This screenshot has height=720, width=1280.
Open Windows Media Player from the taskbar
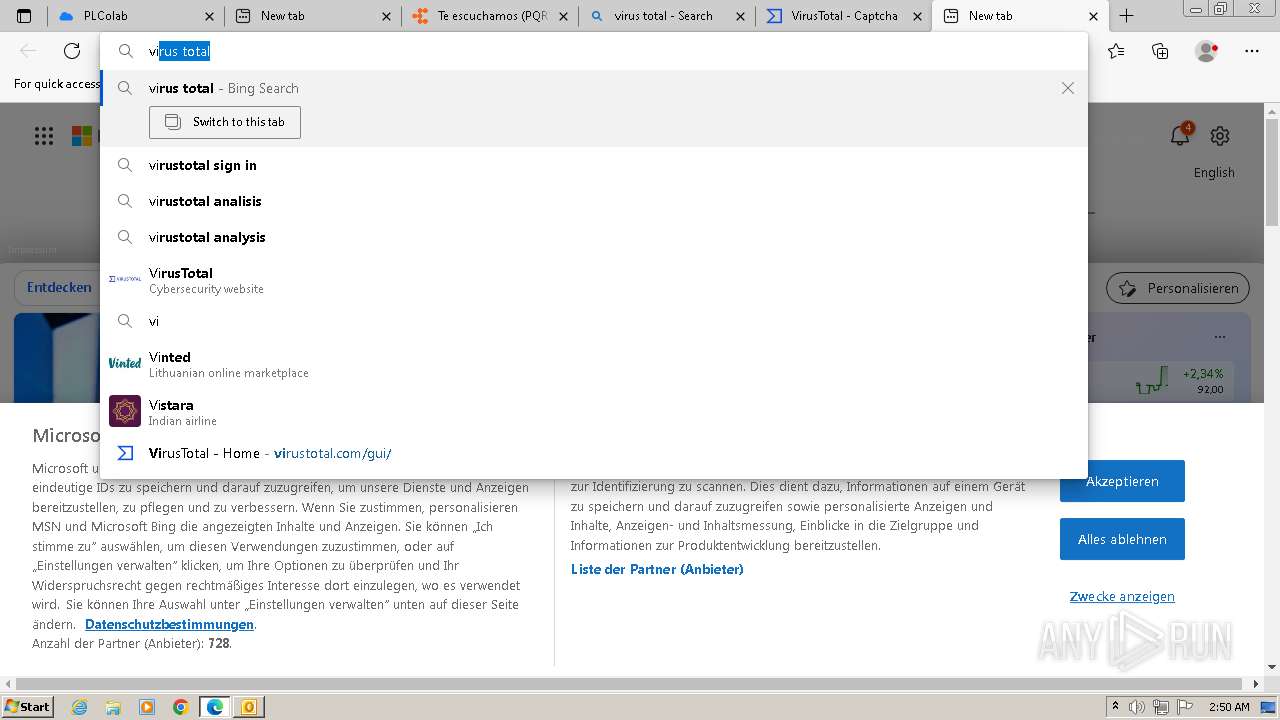(x=147, y=707)
